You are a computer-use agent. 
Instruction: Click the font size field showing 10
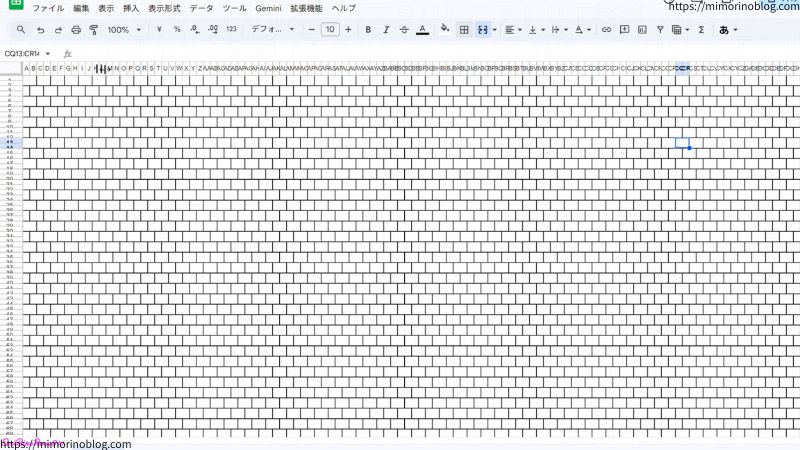pyautogui.click(x=330, y=30)
